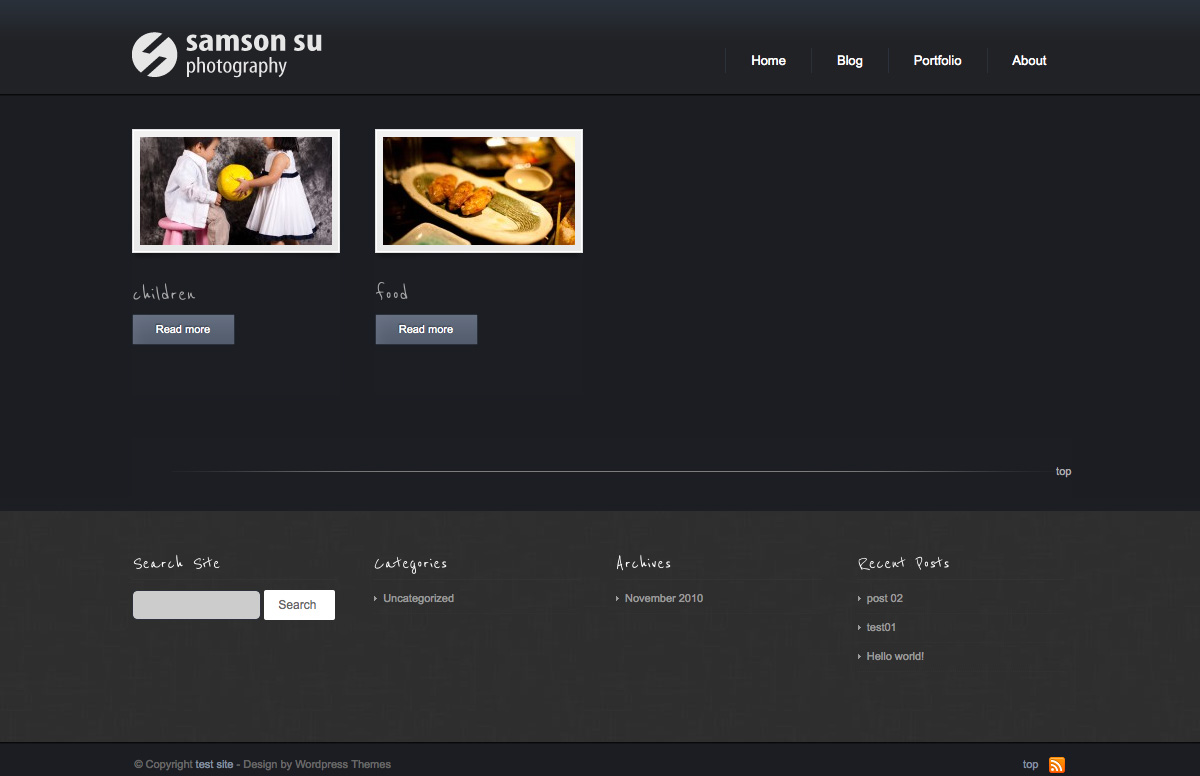Click the food gallery title

click(392, 293)
